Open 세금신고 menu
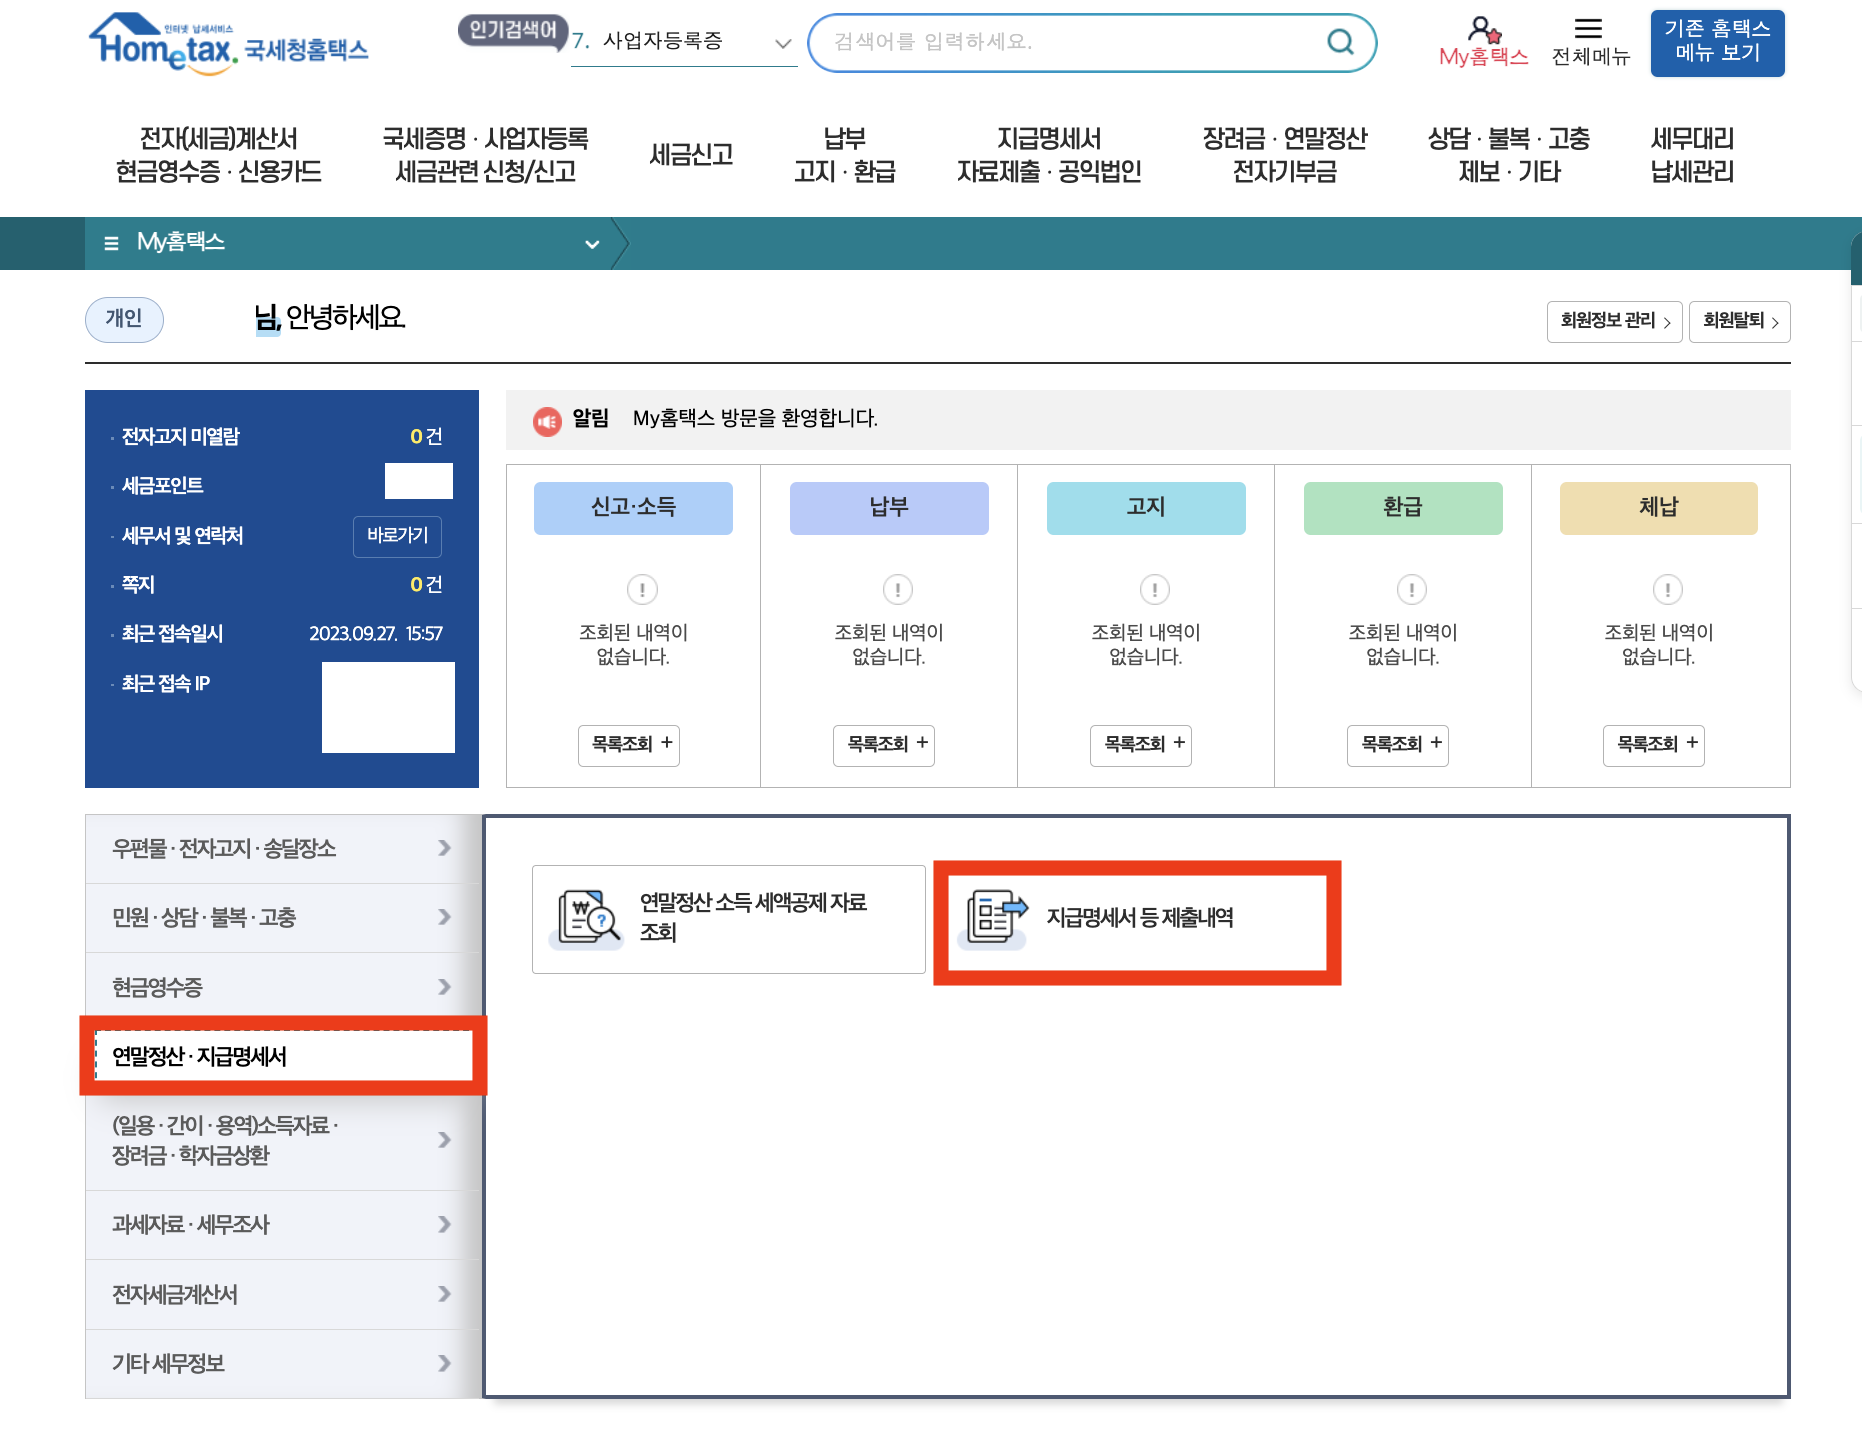The height and width of the screenshot is (1430, 1862). (x=691, y=154)
